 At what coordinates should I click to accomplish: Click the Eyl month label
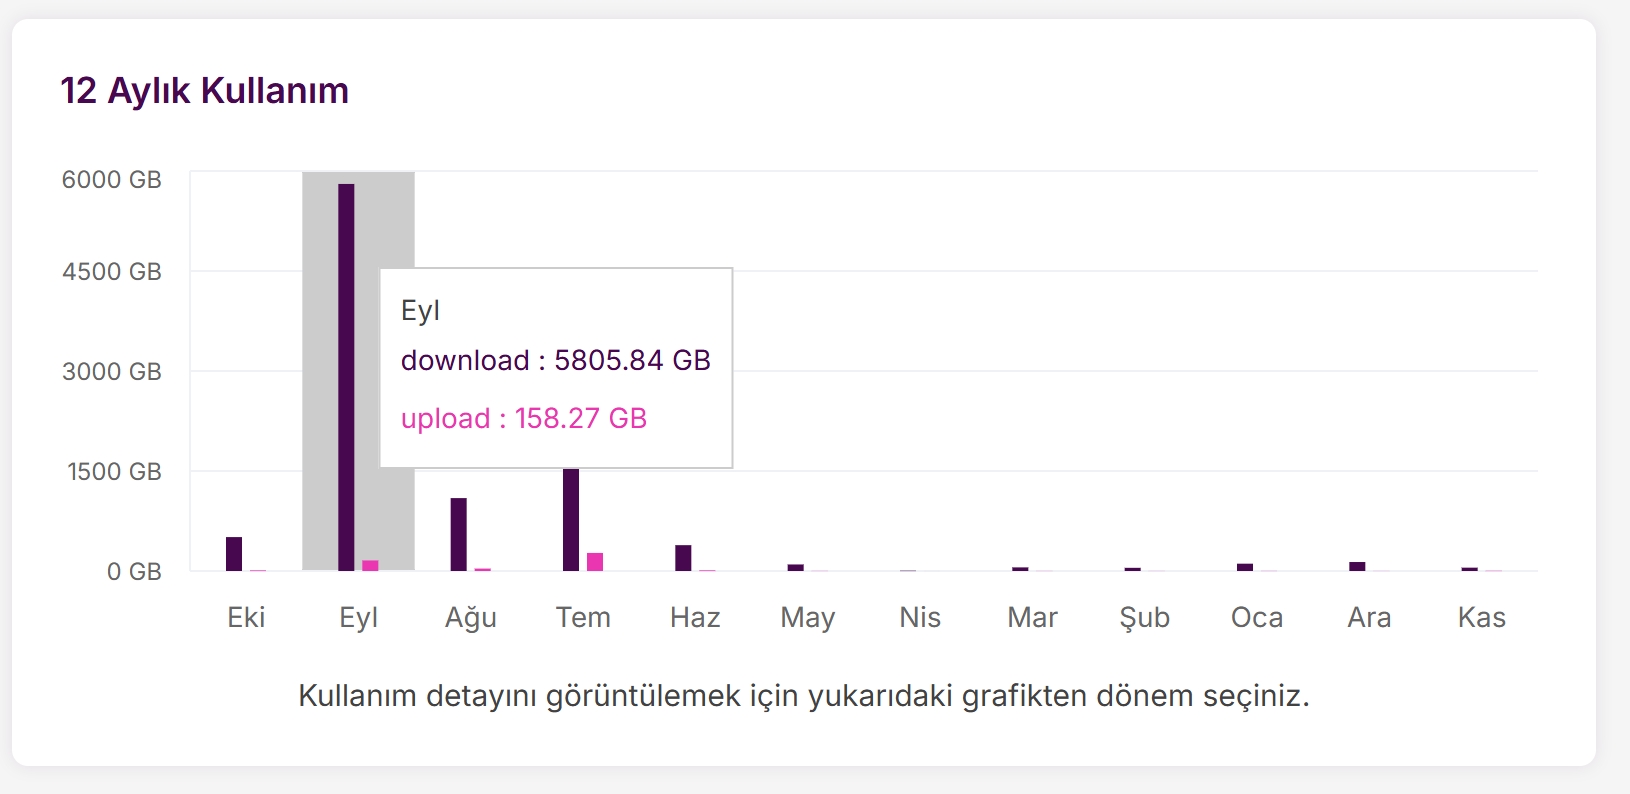click(x=358, y=617)
